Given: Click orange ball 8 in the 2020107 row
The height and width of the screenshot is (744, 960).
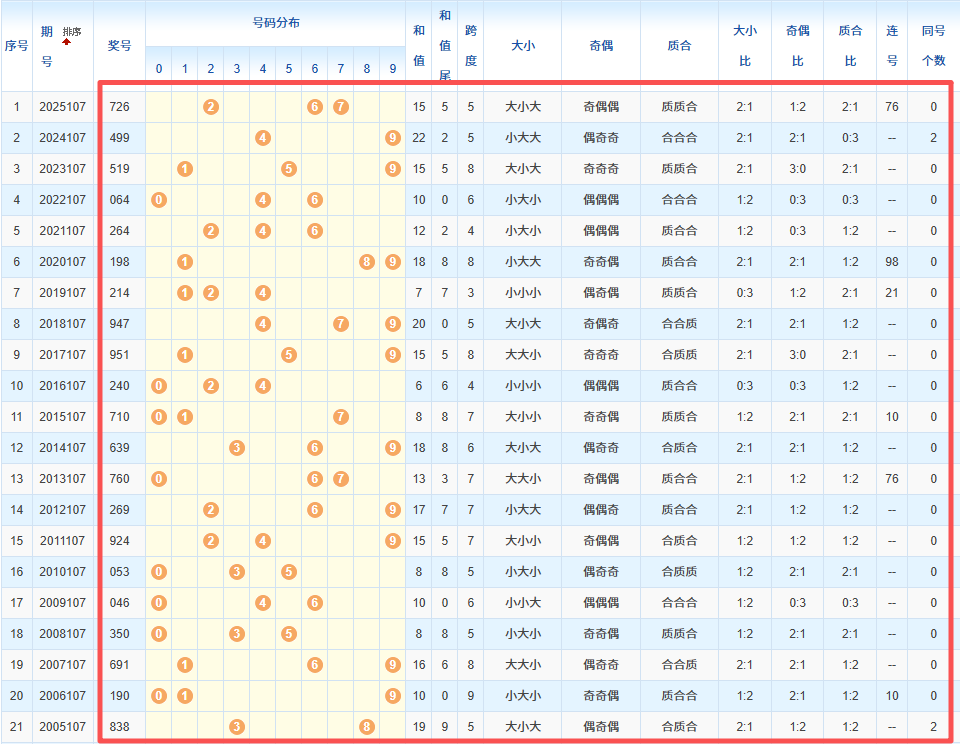Looking at the screenshot, I should [x=367, y=262].
